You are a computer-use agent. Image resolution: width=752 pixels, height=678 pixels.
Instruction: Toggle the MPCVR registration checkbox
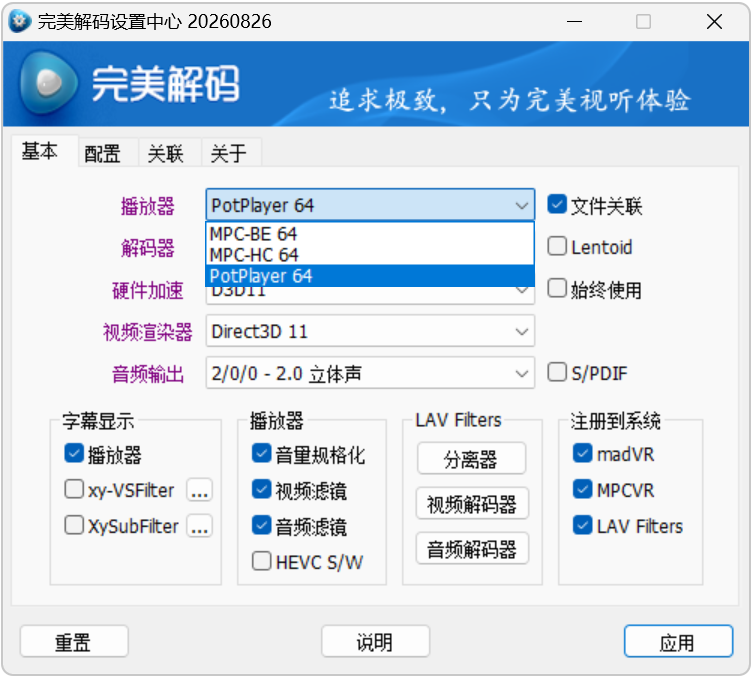tap(583, 489)
